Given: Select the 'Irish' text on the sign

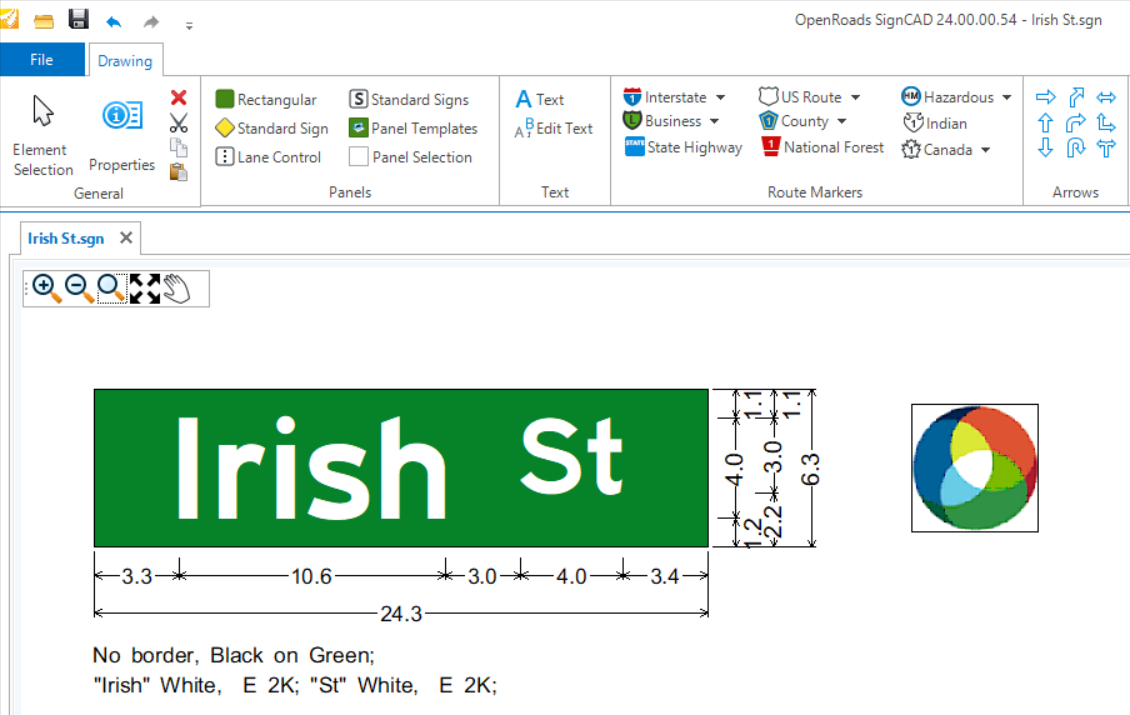Looking at the screenshot, I should 311,468.
